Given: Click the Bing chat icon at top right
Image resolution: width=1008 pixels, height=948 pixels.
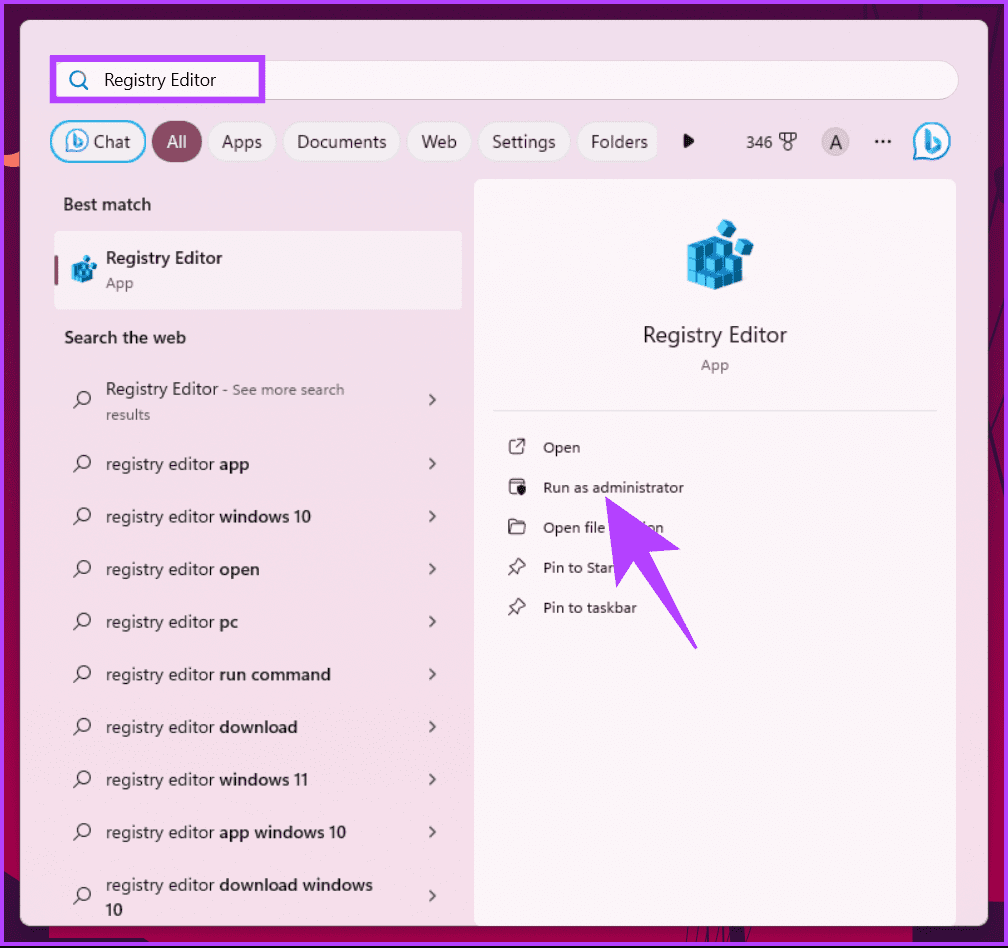Looking at the screenshot, I should click(x=931, y=141).
